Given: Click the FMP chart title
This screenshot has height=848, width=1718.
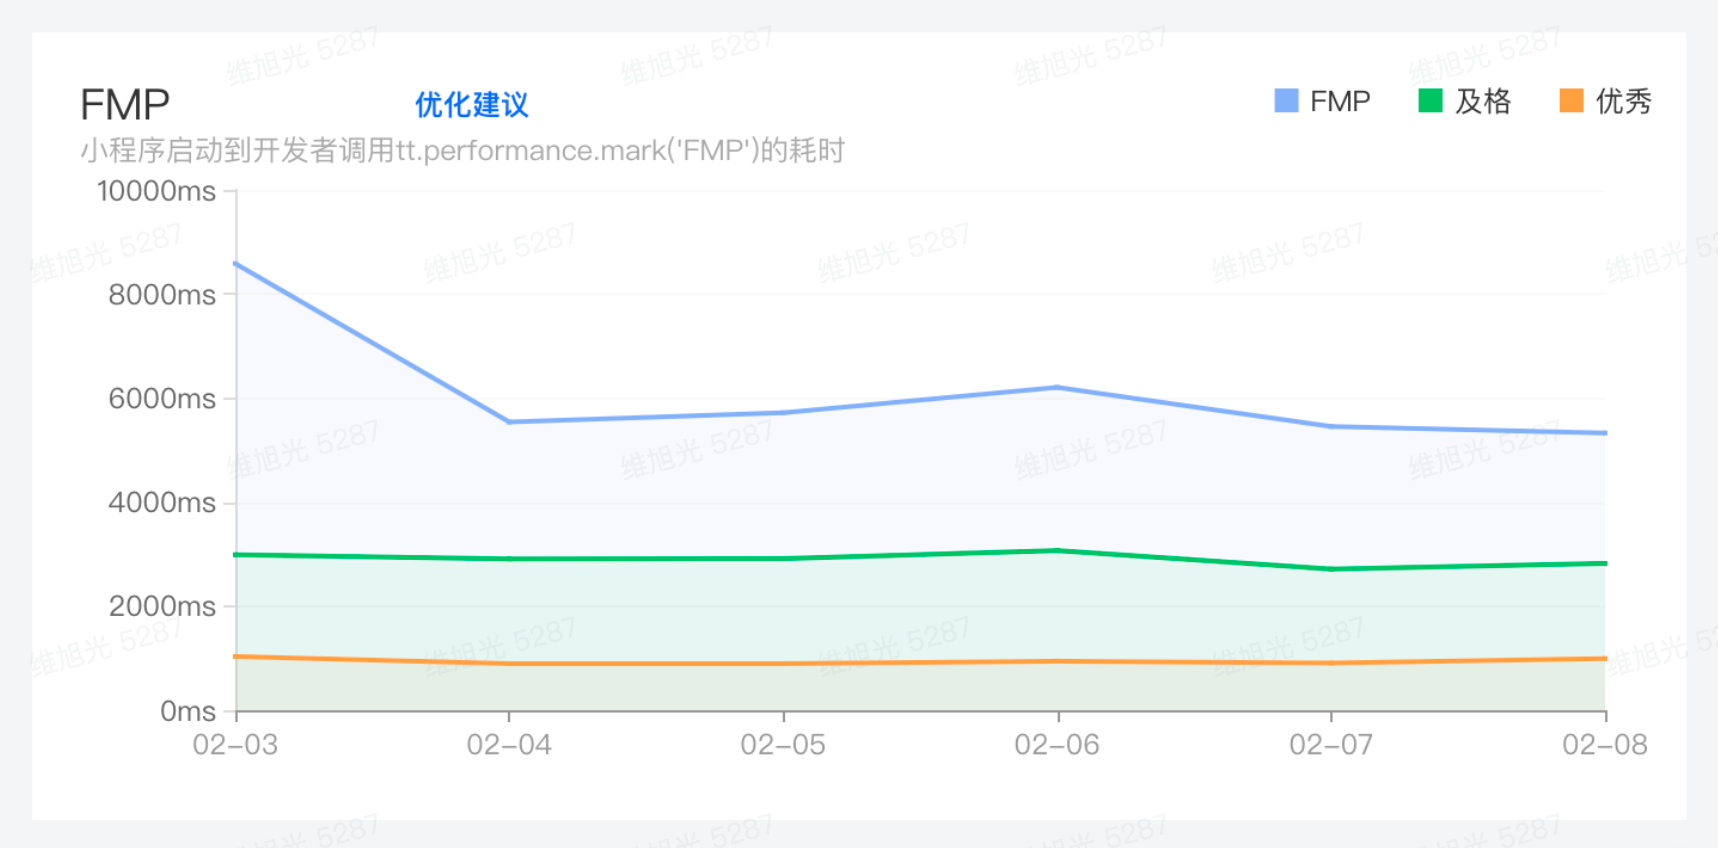Looking at the screenshot, I should pyautogui.click(x=125, y=105).
